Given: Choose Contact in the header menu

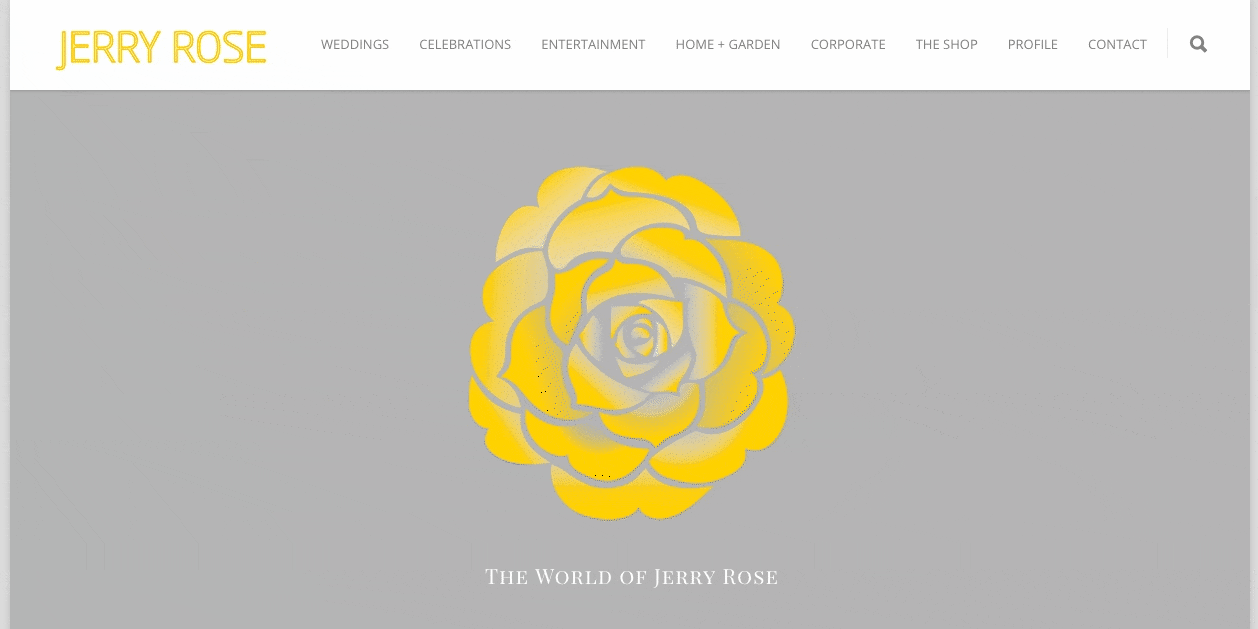Looking at the screenshot, I should (x=1117, y=45).
